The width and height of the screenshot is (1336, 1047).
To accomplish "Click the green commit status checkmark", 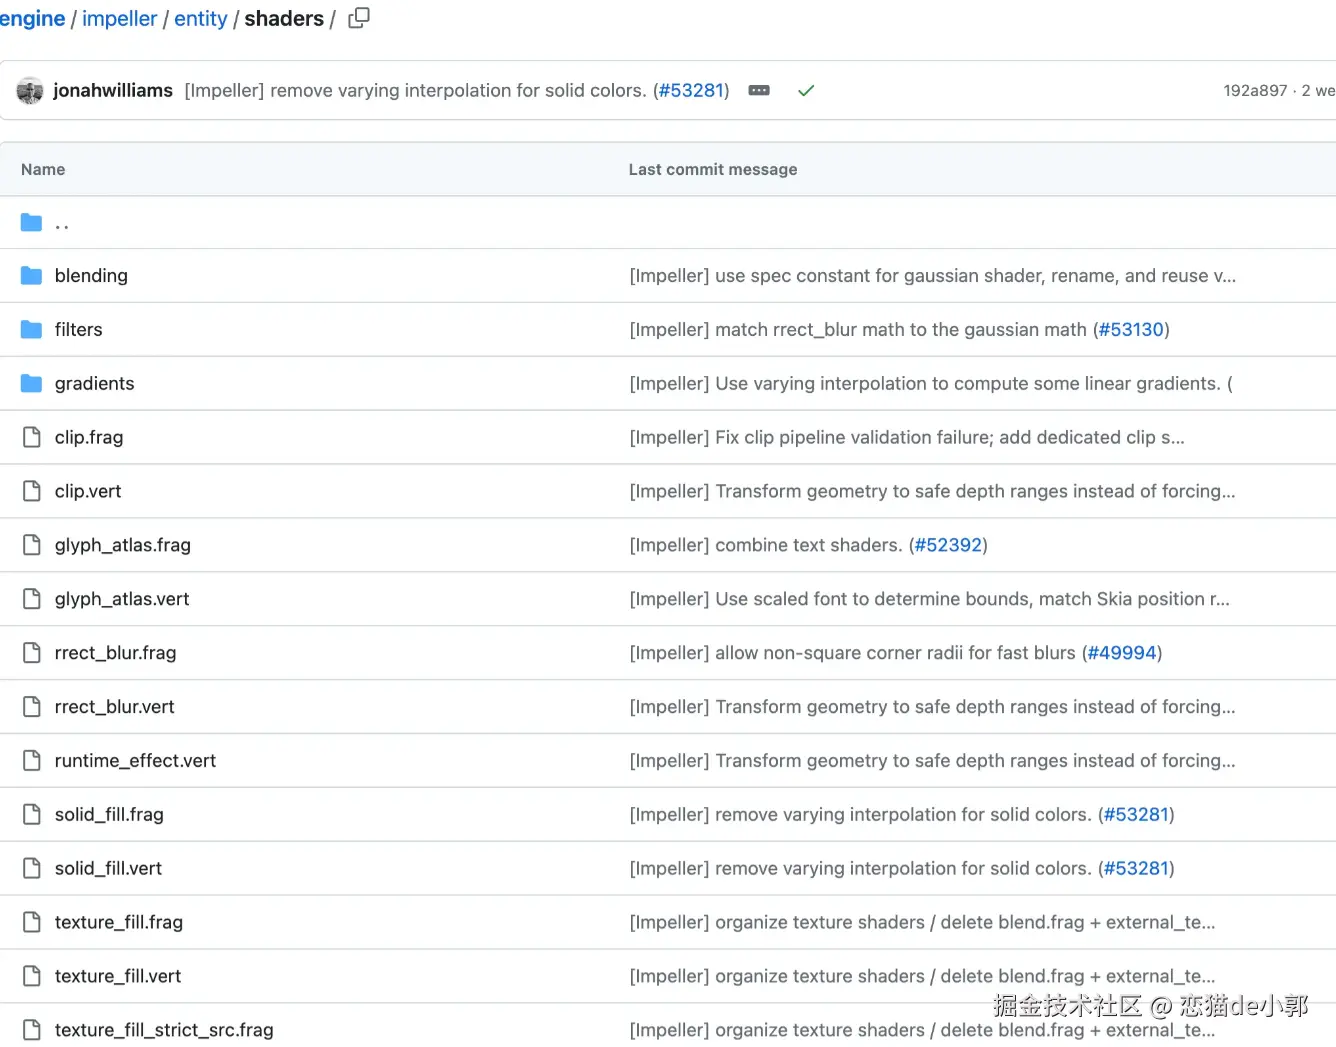I will (x=806, y=91).
